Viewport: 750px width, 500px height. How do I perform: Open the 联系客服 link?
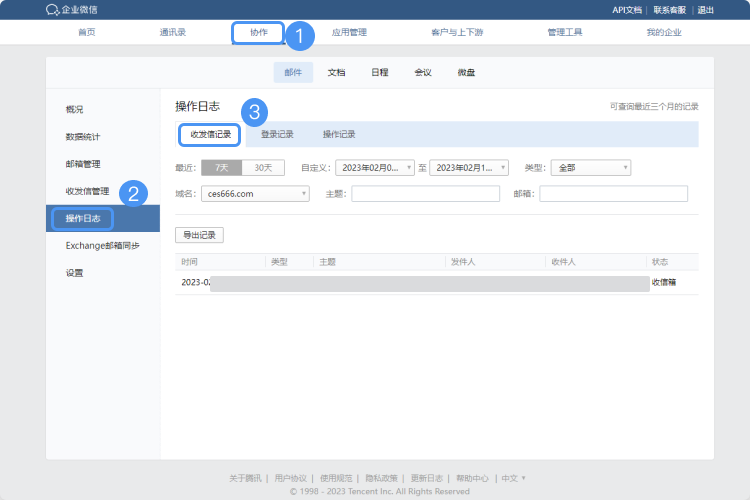(669, 10)
